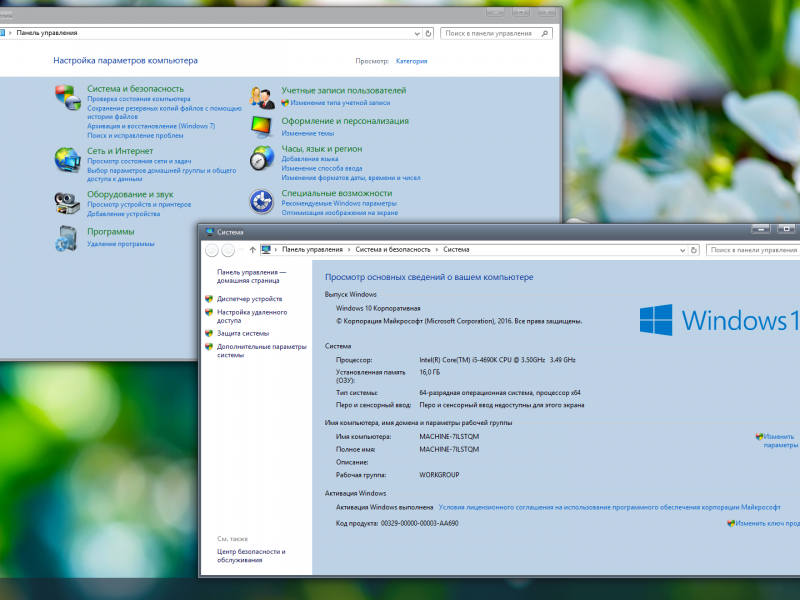Open Clock, Language and Region icon
Screen dimensions: 800x600
click(262, 158)
